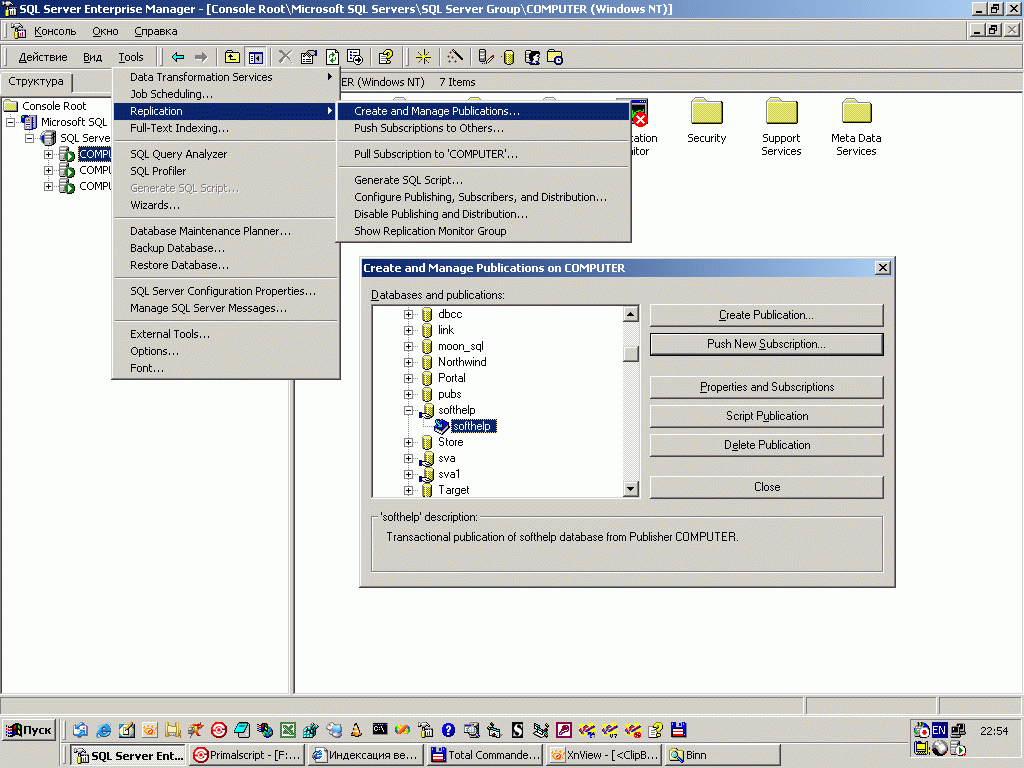Go up one level with folder-up icon
Screen dimensions: 1024x768
click(232, 57)
